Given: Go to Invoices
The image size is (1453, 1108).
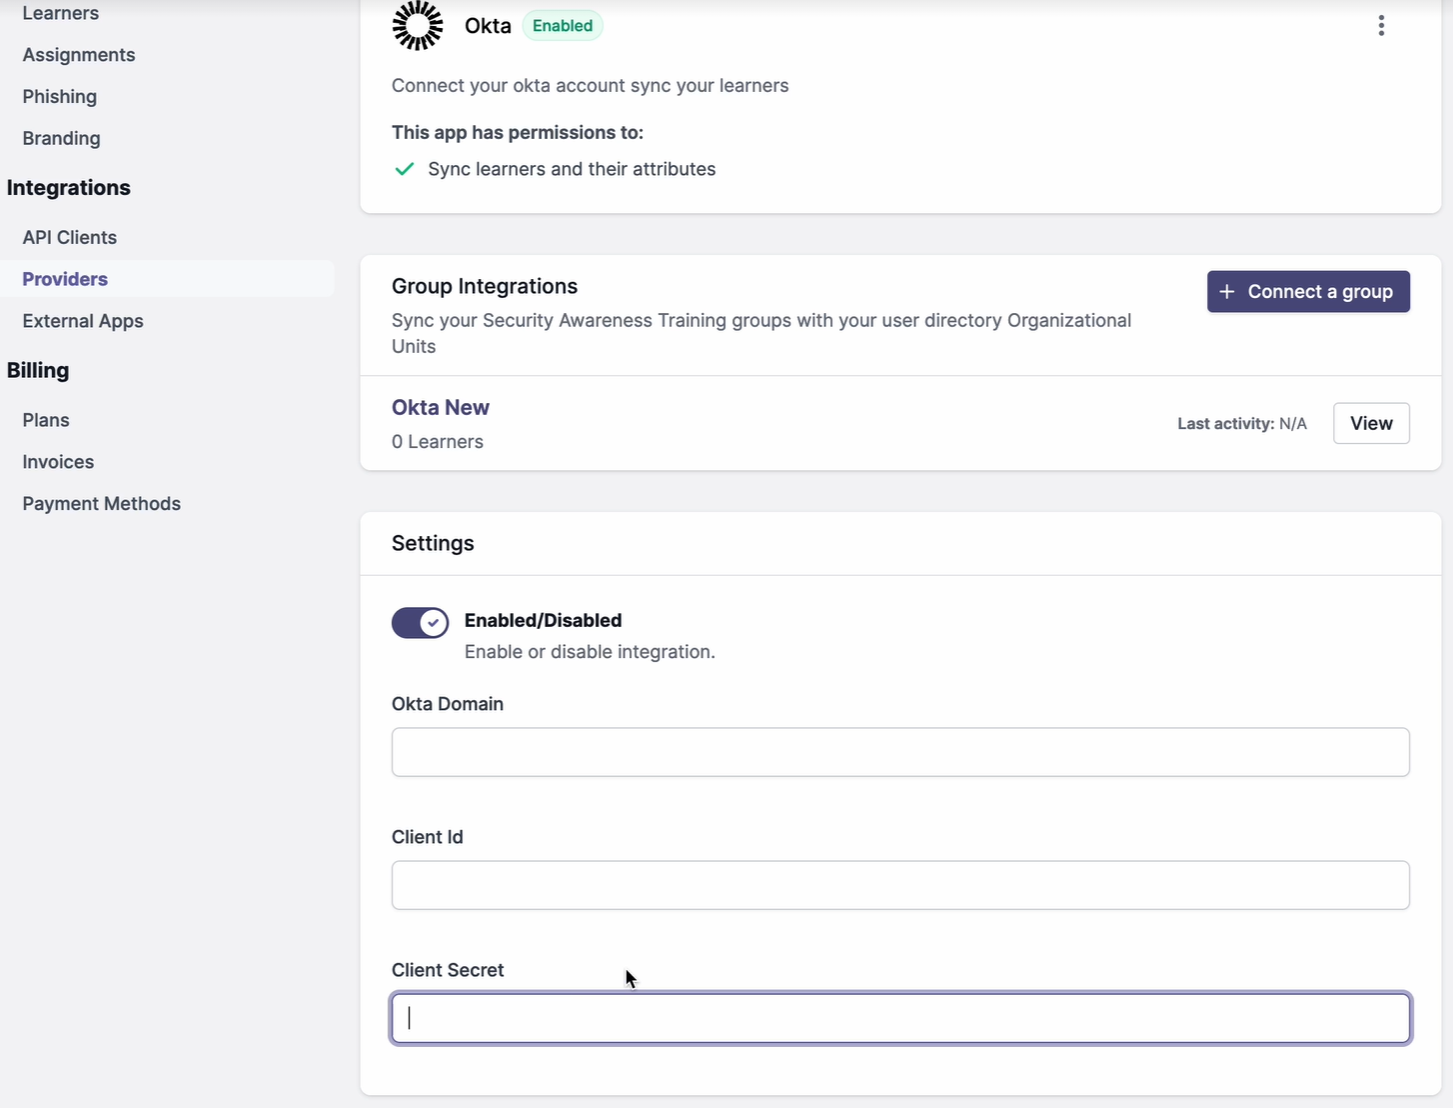Looking at the screenshot, I should [x=58, y=462].
